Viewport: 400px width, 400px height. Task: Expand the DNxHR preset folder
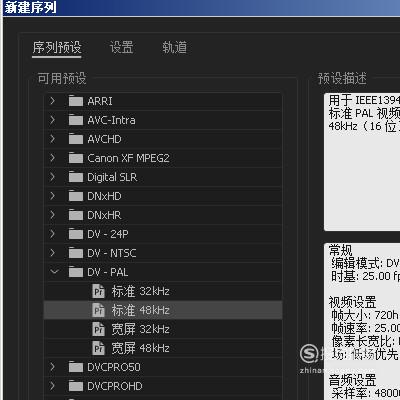[52, 215]
